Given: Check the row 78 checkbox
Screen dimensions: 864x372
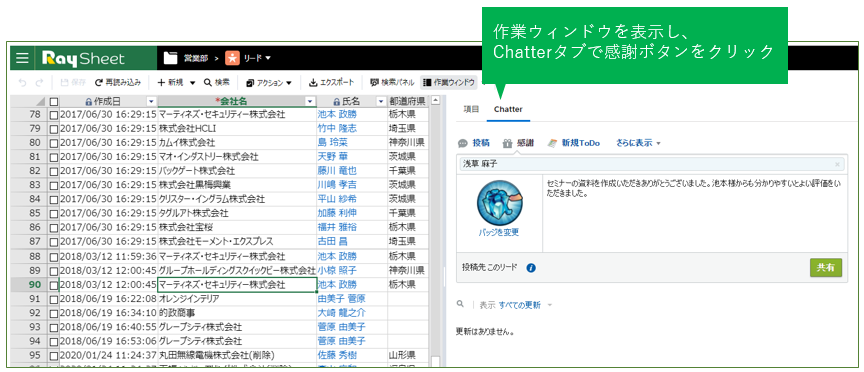Looking at the screenshot, I should coord(53,115).
